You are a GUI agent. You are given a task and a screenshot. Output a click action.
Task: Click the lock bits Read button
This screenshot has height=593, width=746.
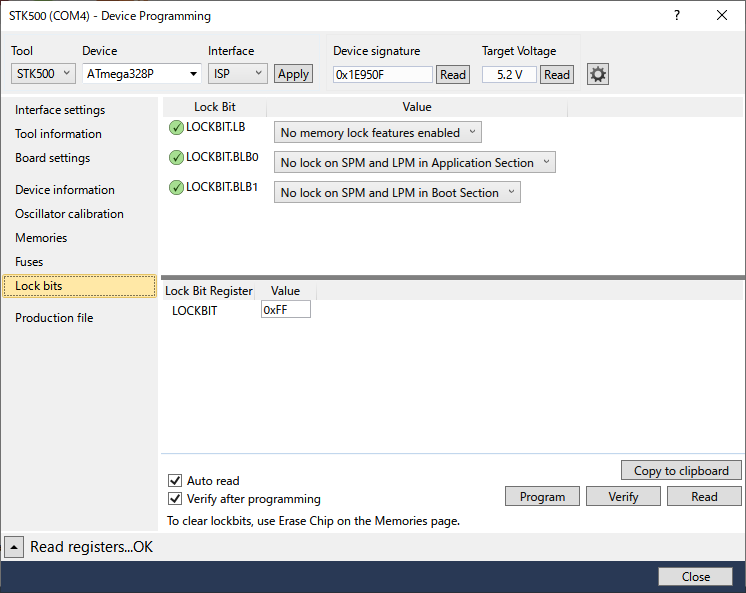coord(704,496)
